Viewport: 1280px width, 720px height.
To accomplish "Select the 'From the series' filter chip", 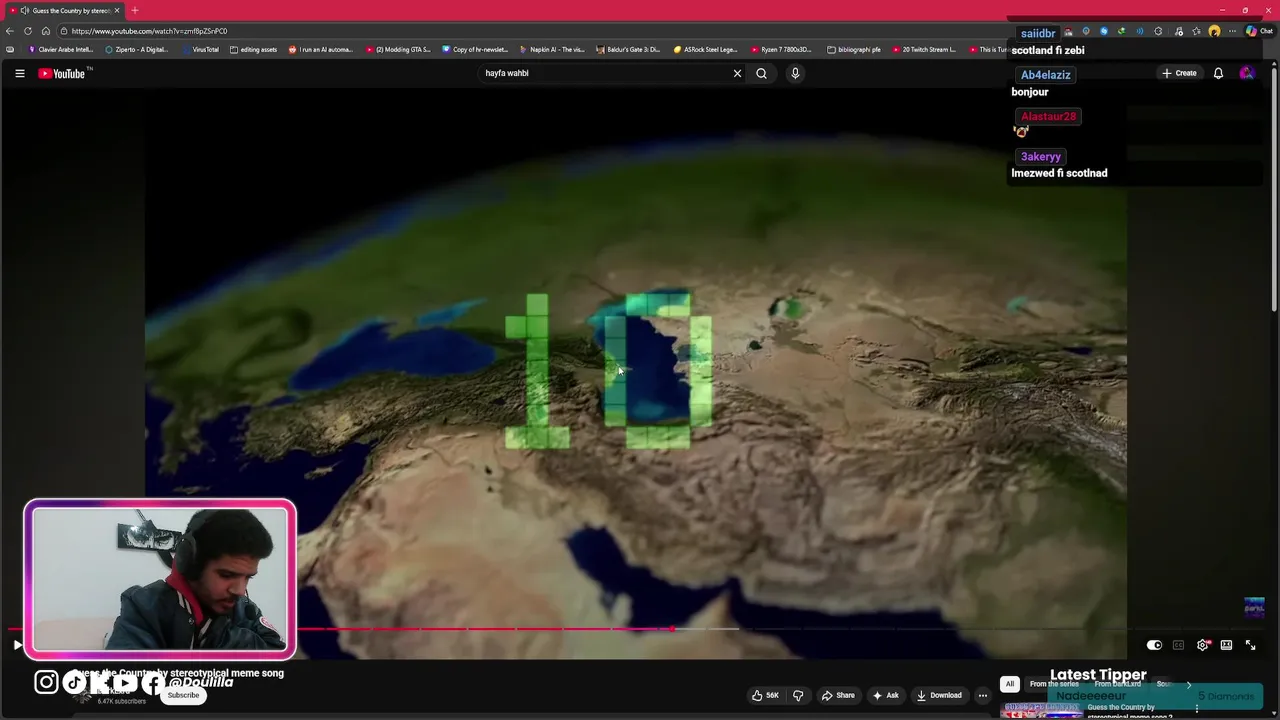I will pyautogui.click(x=1054, y=684).
